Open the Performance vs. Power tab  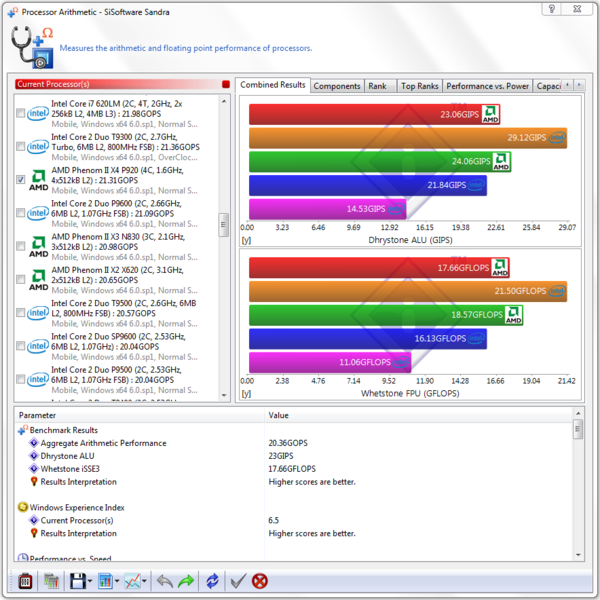point(488,86)
